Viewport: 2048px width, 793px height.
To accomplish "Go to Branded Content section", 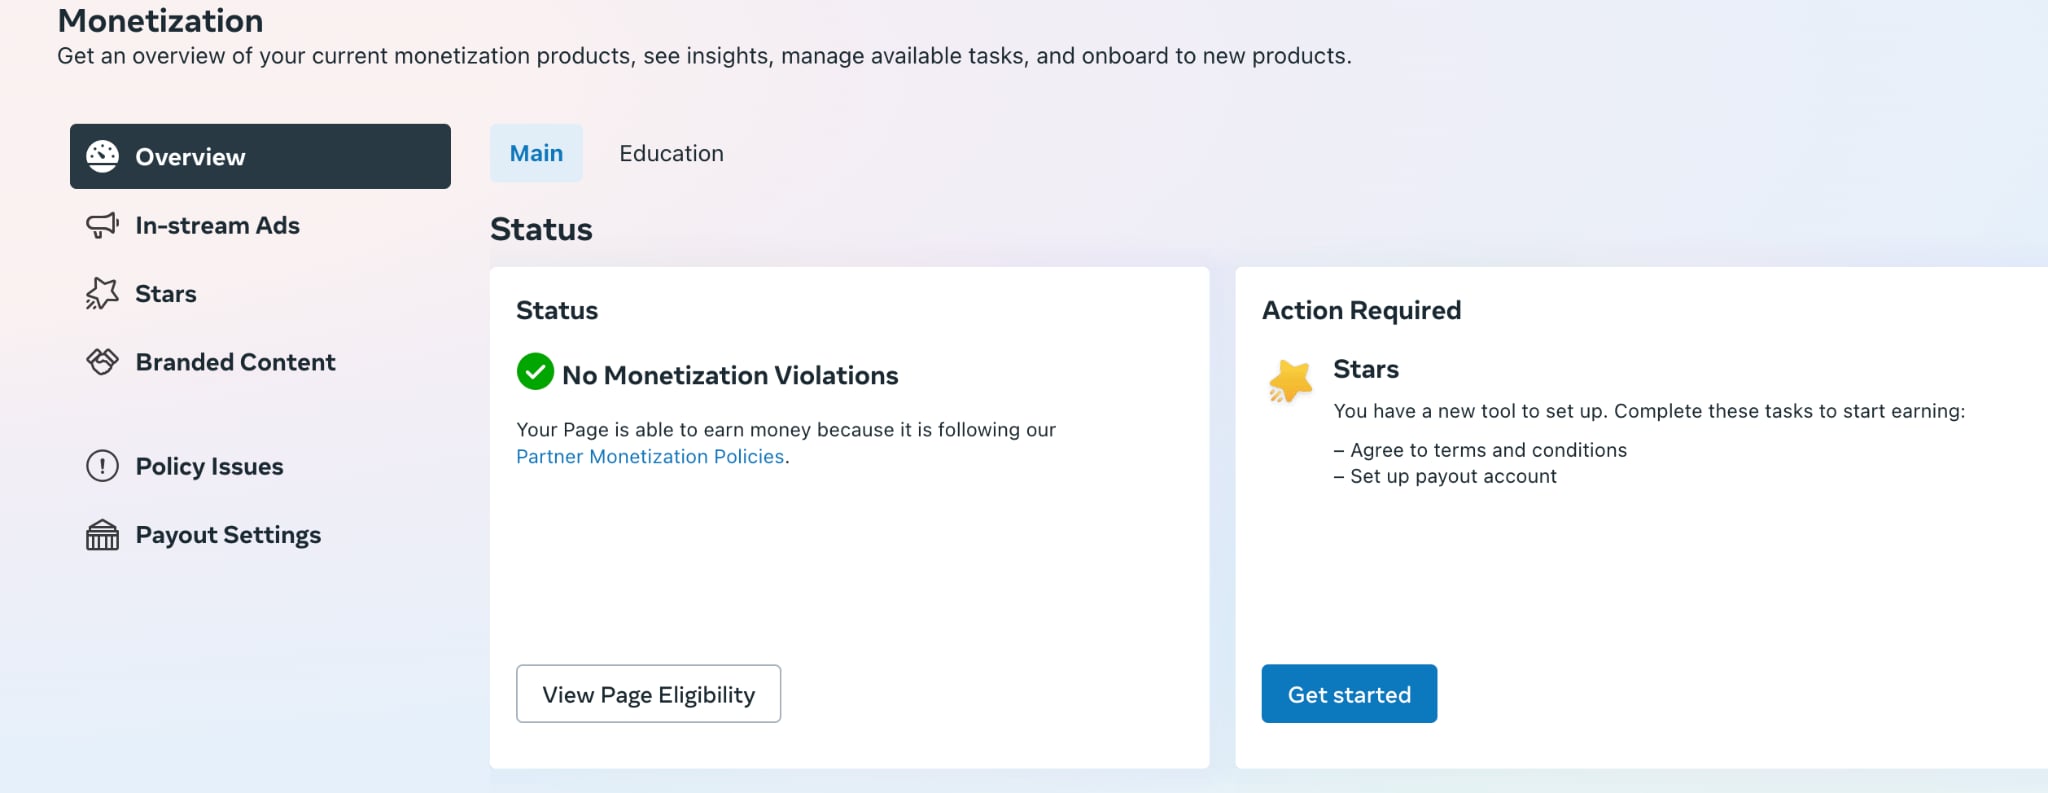I will coord(235,362).
